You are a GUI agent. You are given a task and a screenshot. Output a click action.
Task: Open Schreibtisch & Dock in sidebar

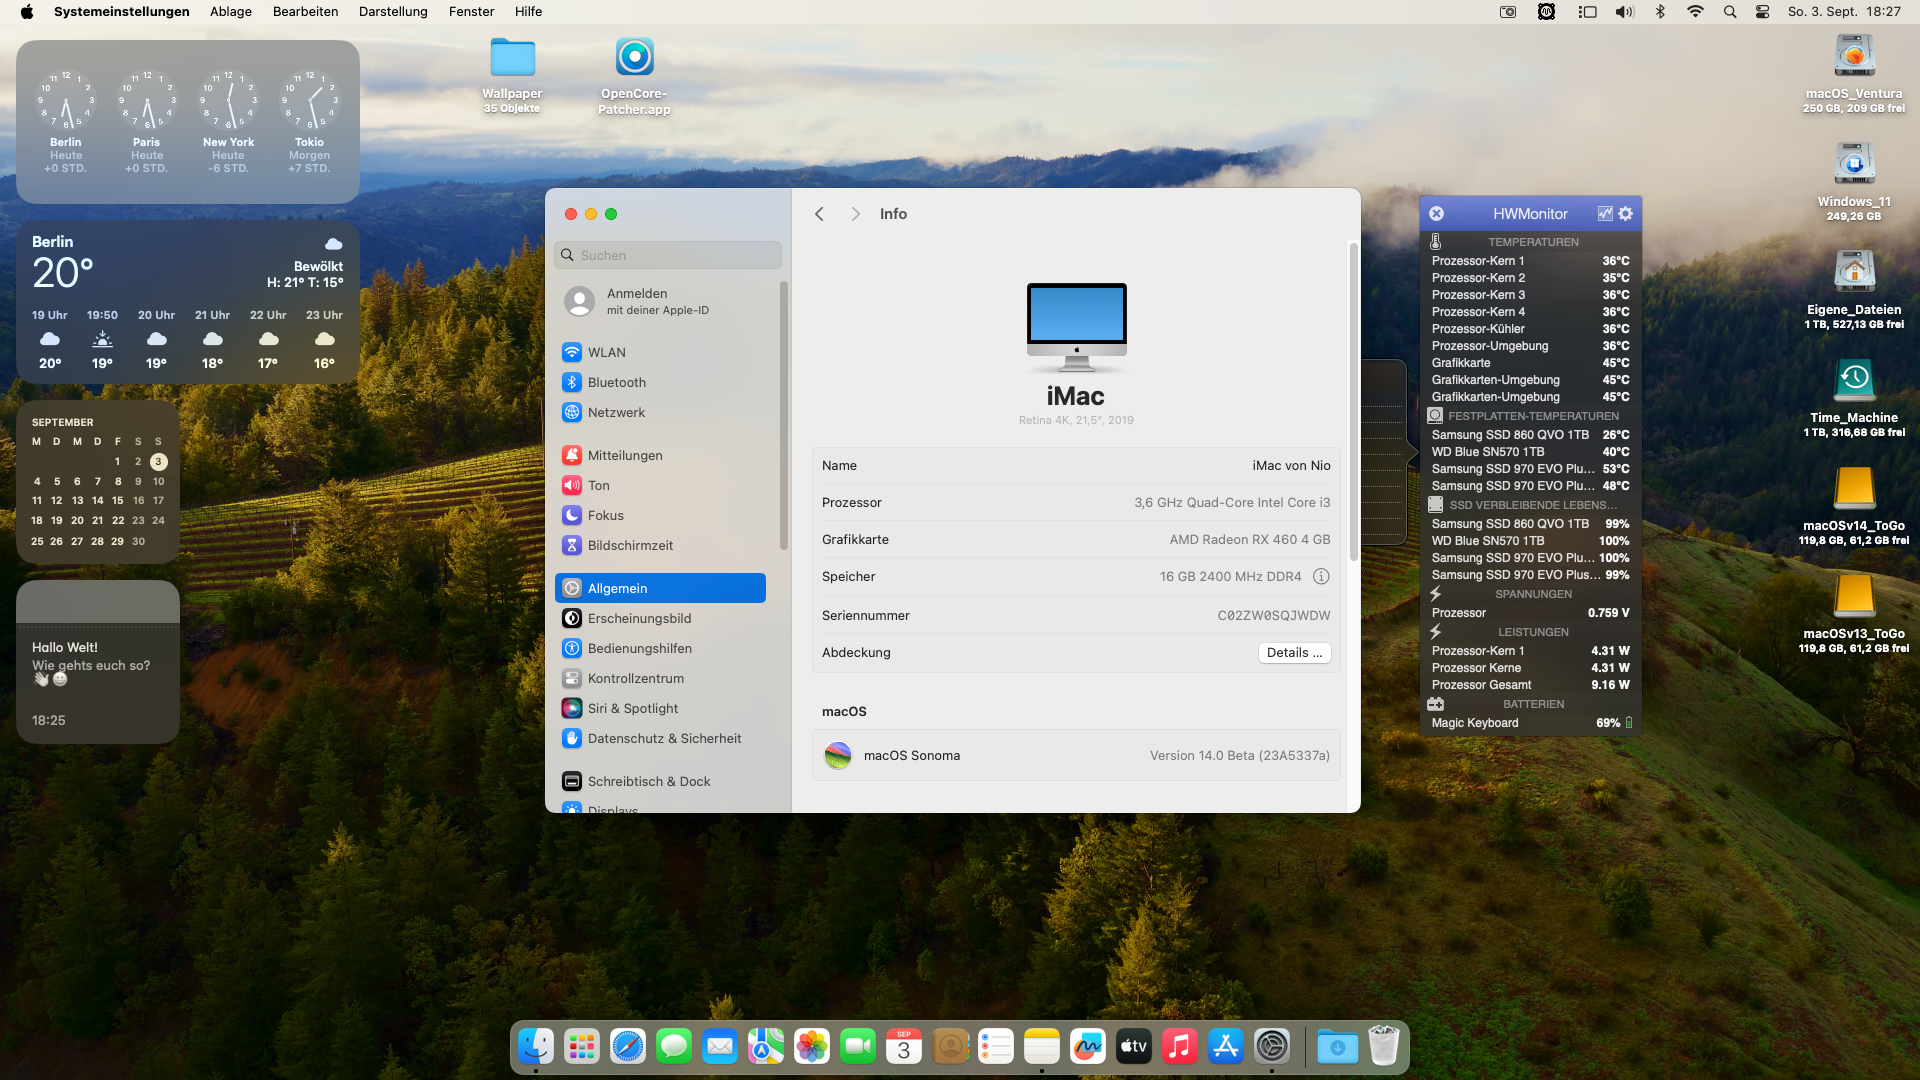click(x=660, y=781)
